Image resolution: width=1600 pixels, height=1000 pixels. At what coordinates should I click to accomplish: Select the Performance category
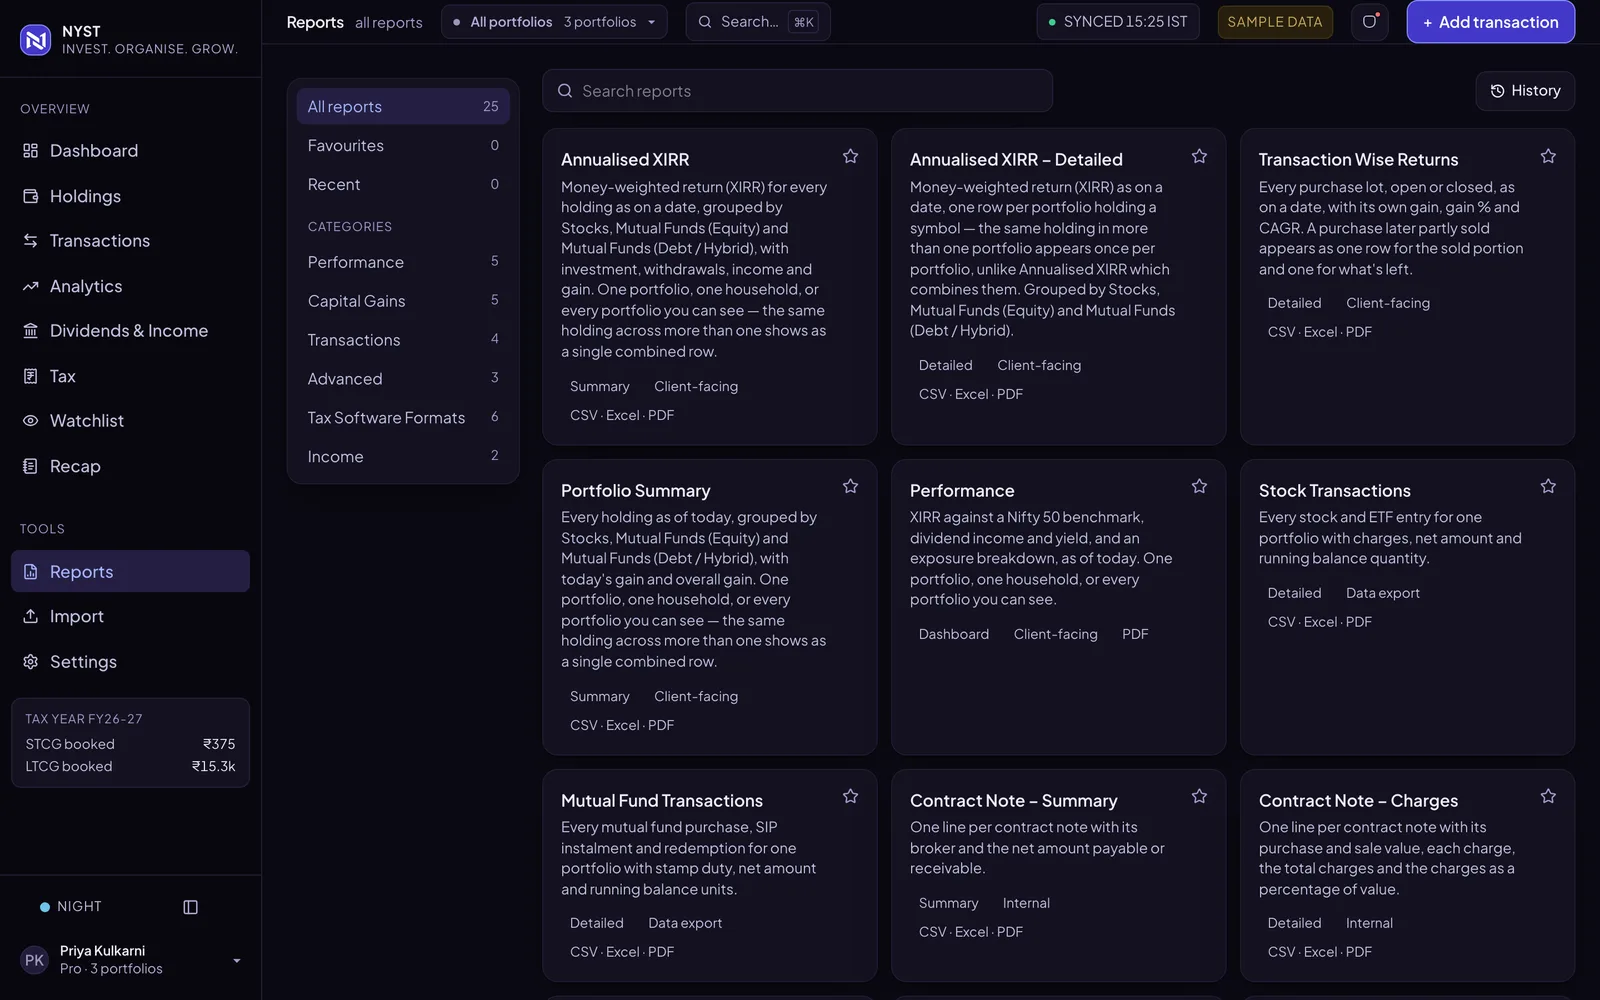tap(403, 262)
